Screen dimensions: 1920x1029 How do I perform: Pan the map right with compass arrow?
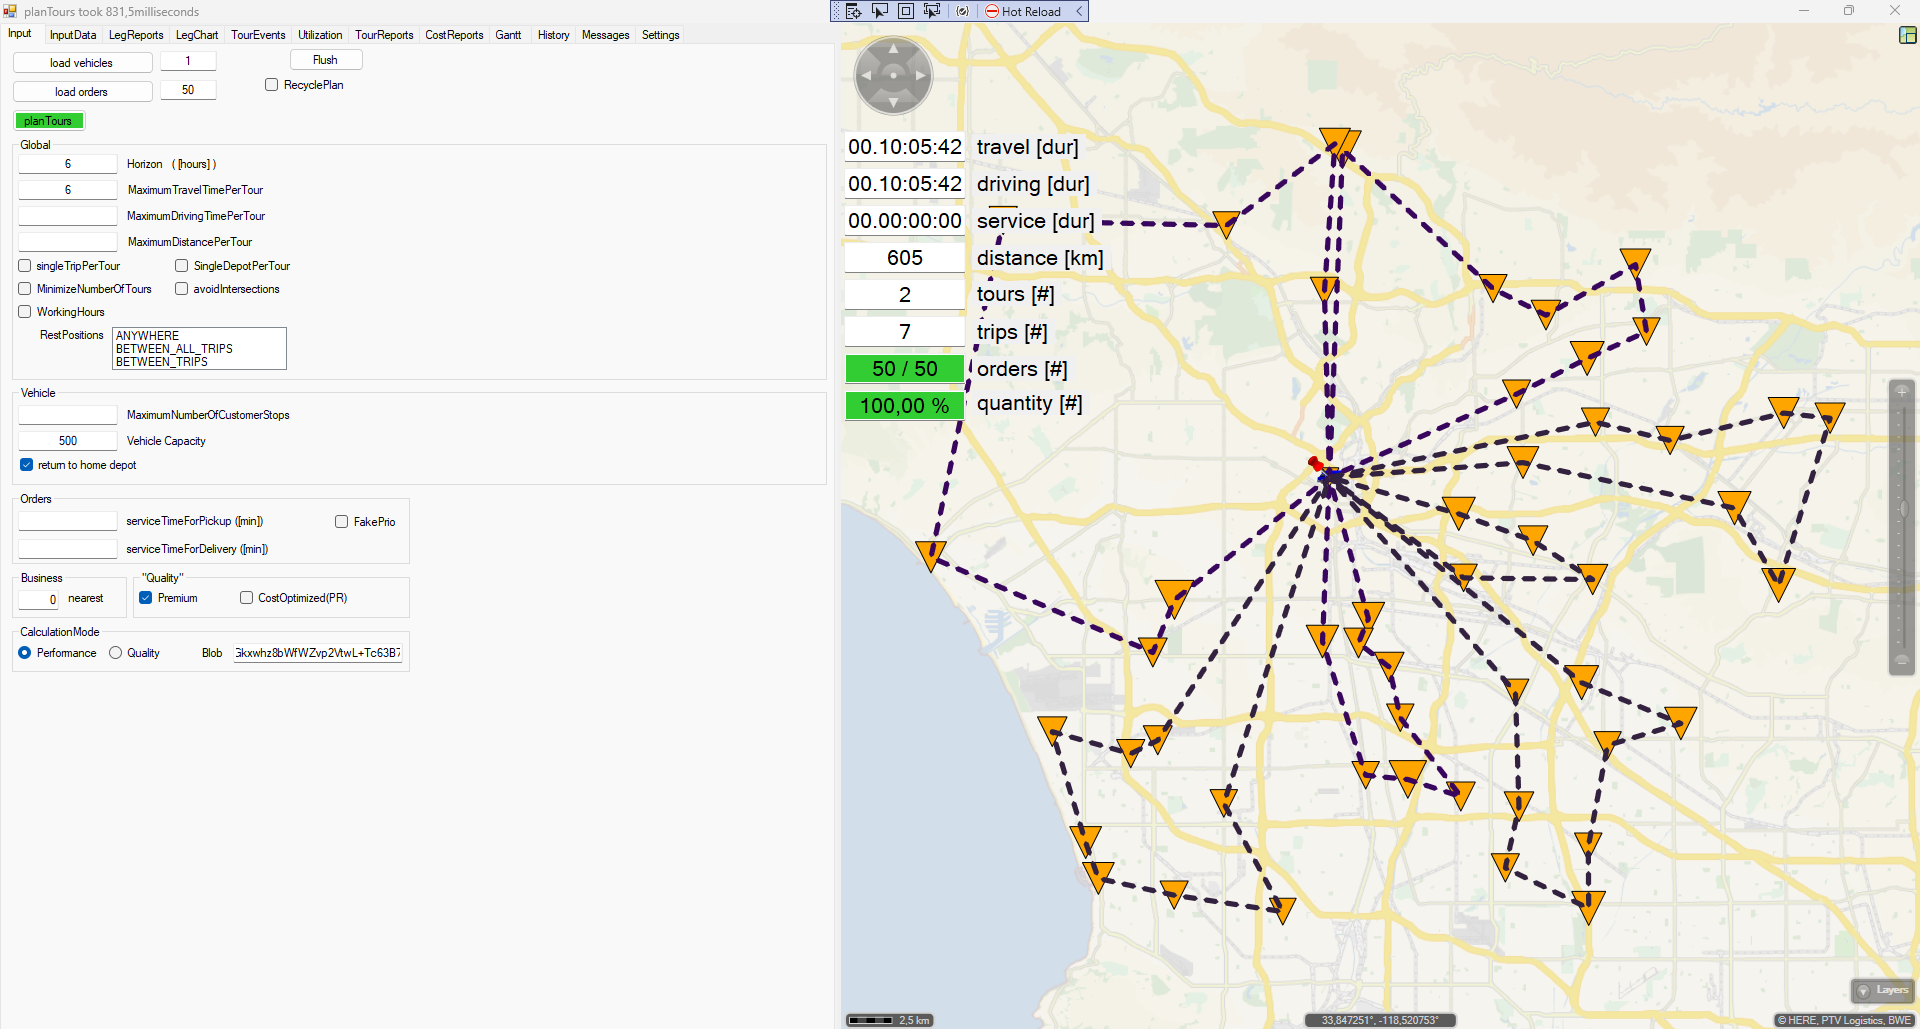click(x=921, y=76)
